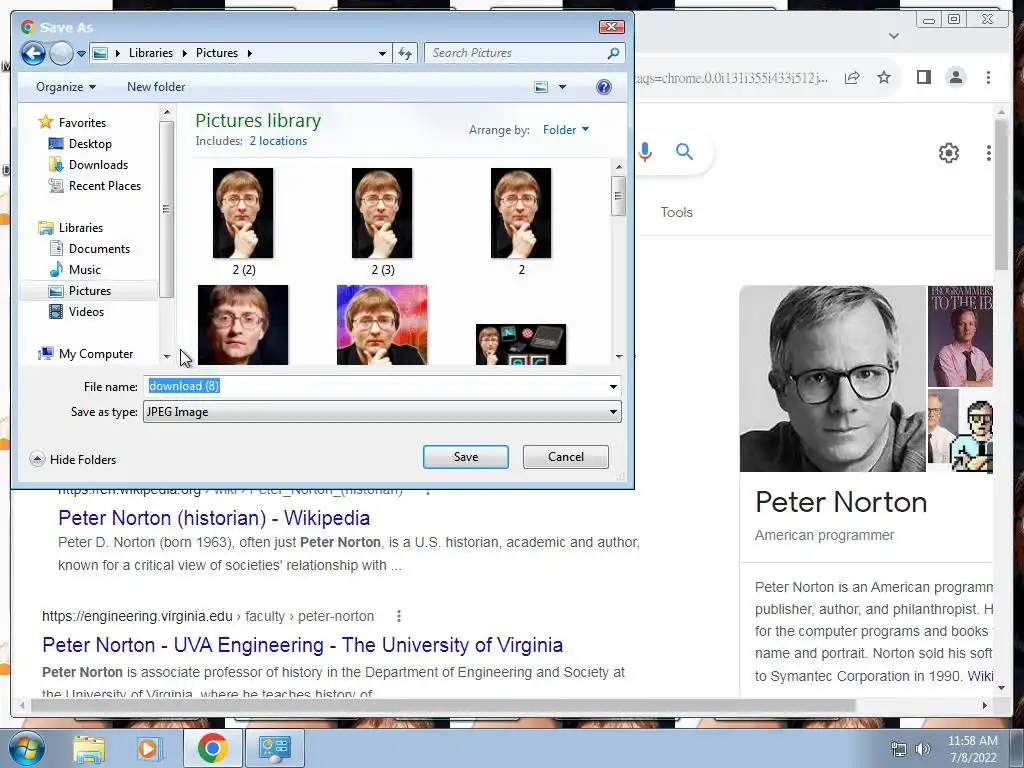Viewport: 1024px width, 768px height.
Task: Click pixel-art Peter Norton image
Action: point(971,436)
